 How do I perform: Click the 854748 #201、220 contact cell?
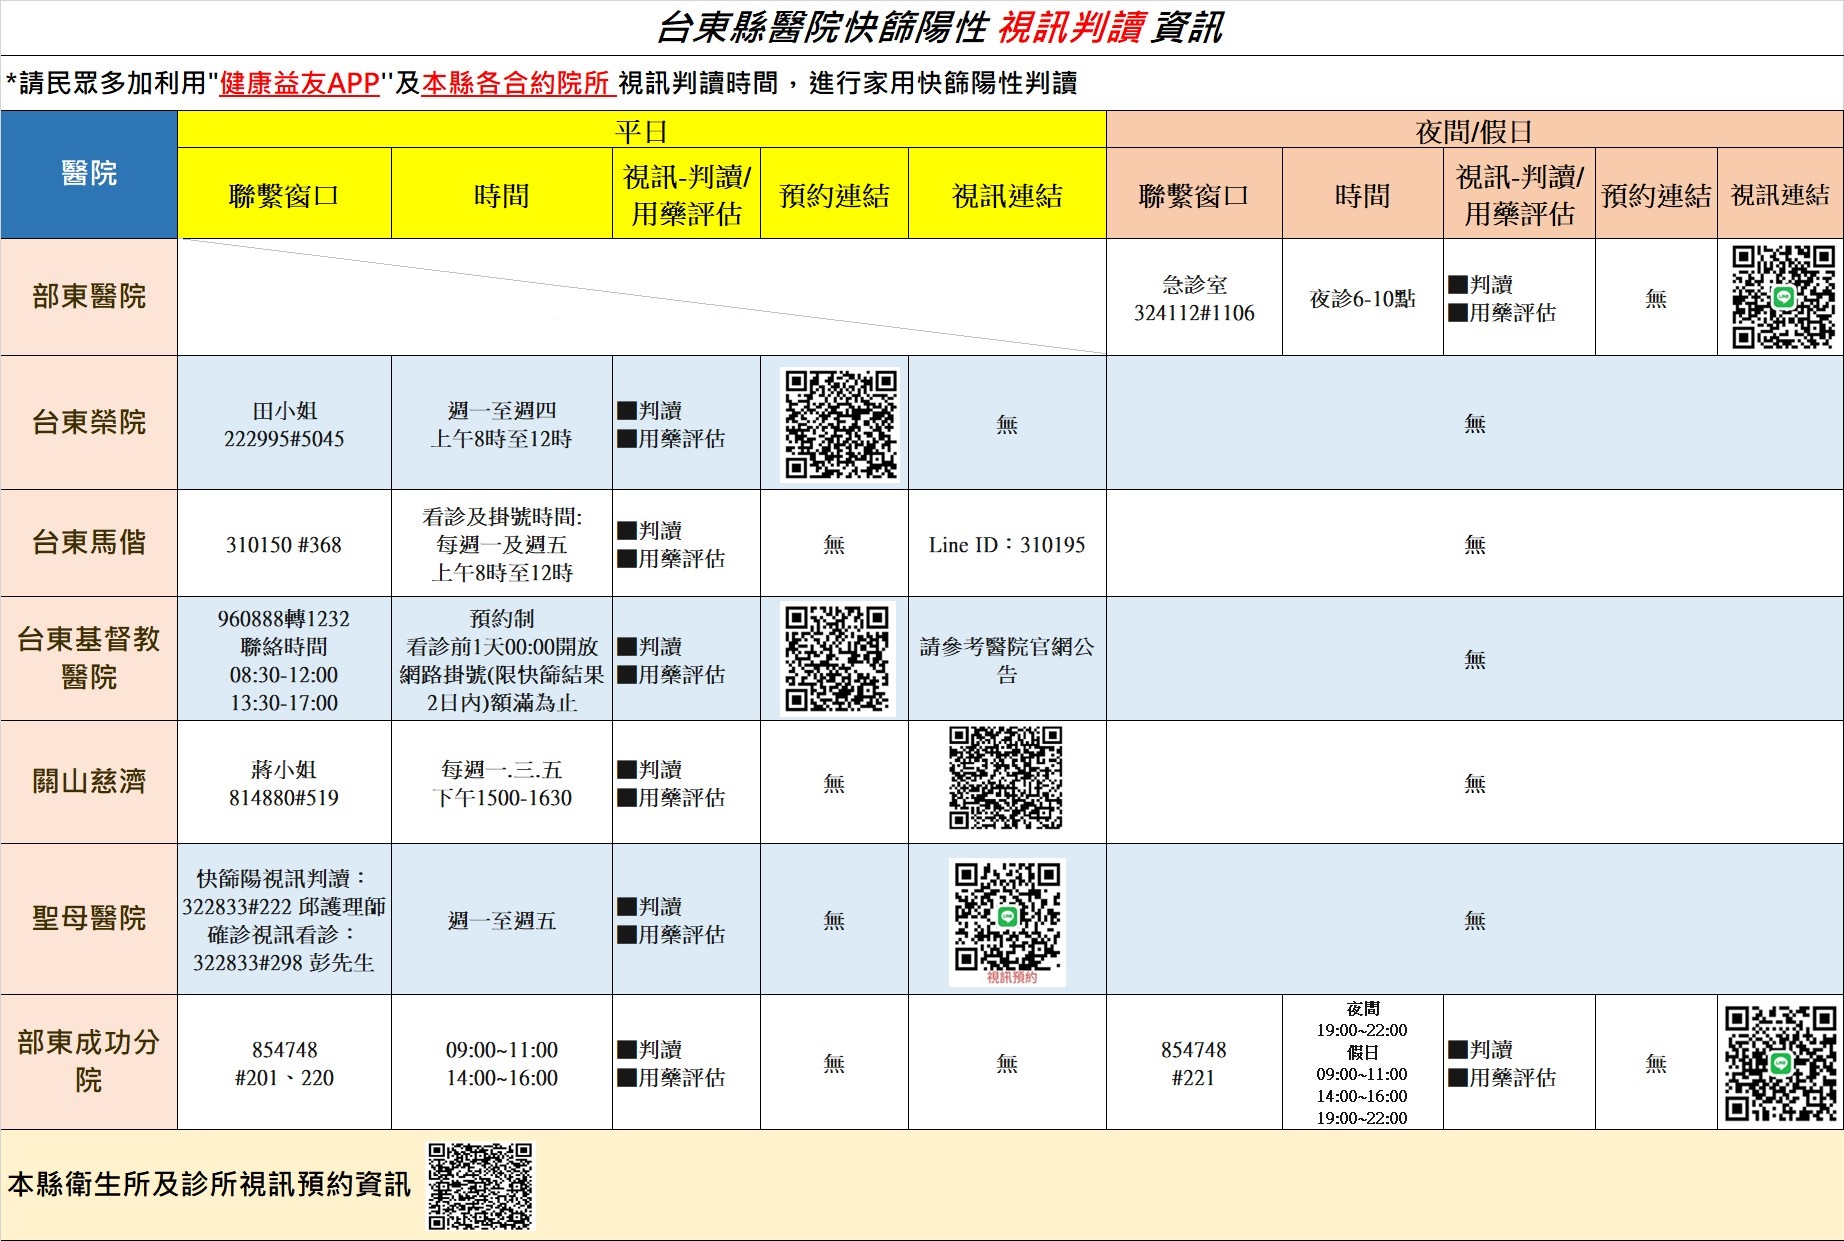[284, 1063]
